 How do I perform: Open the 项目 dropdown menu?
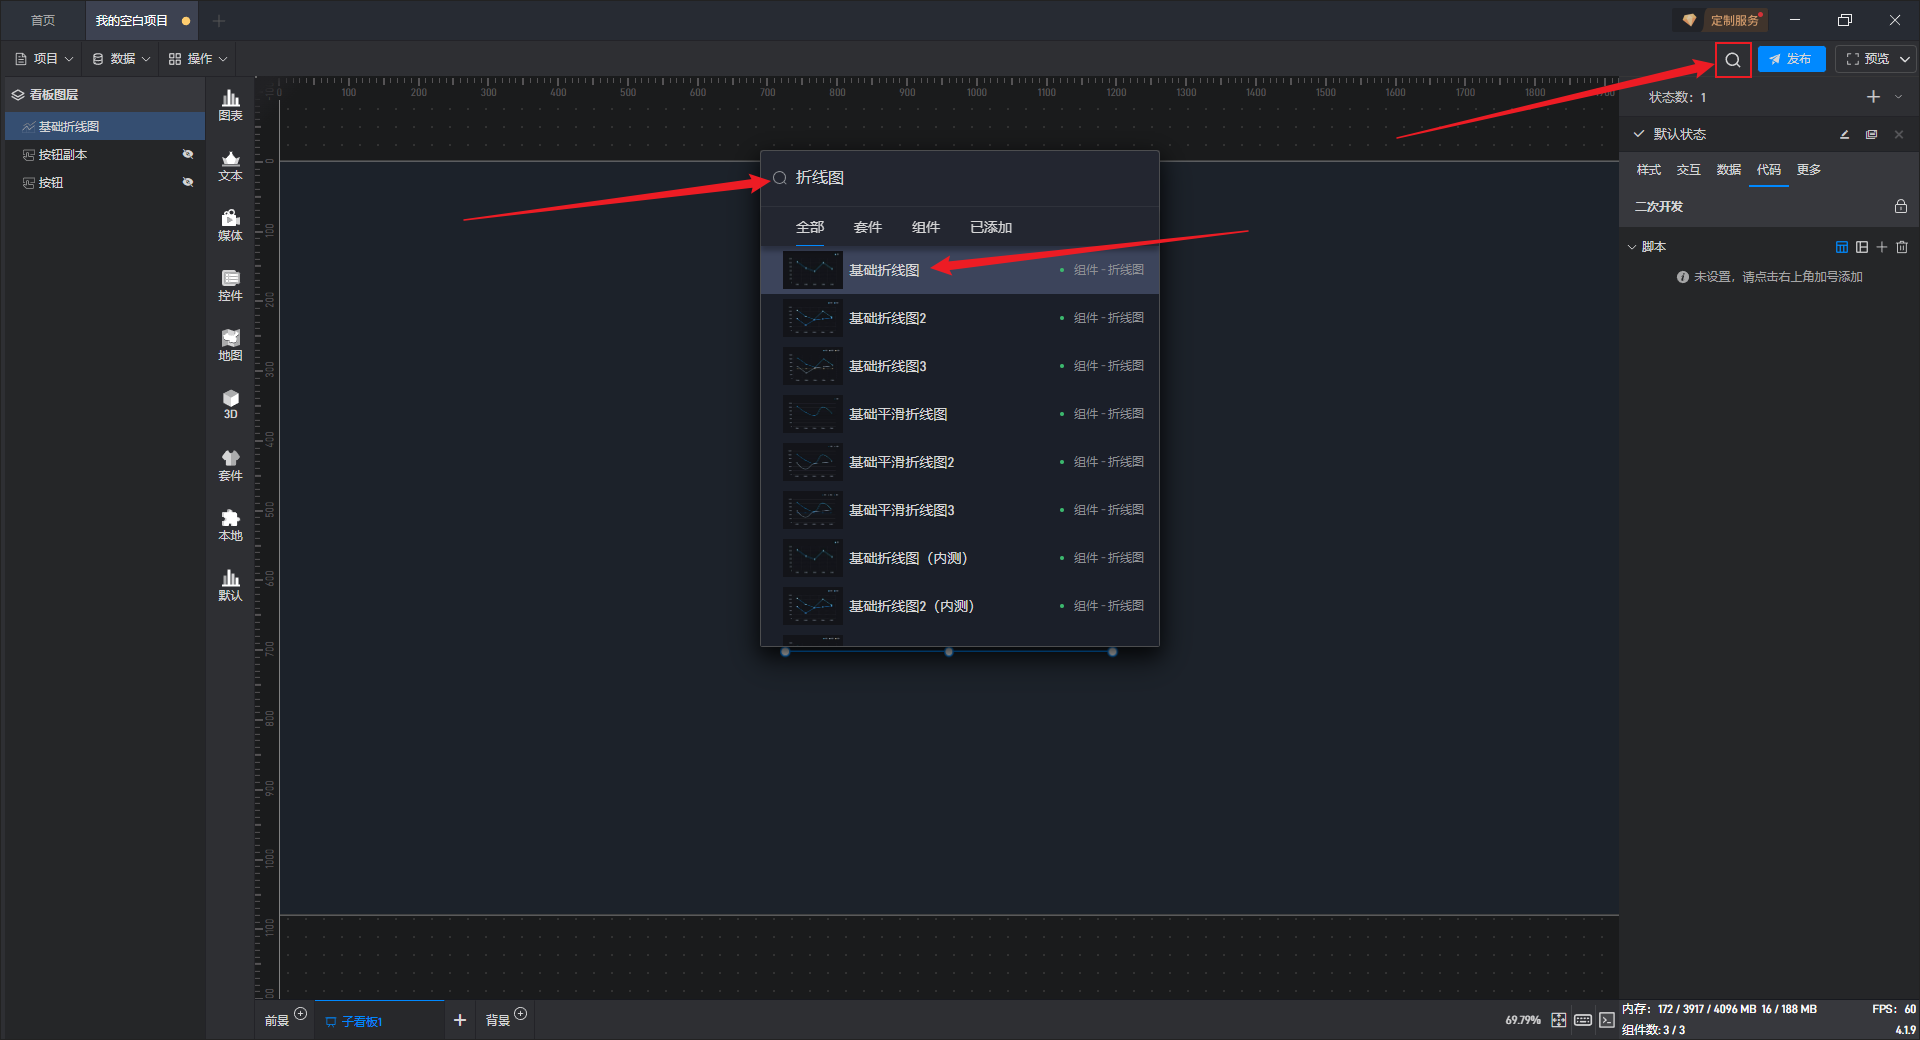click(x=45, y=59)
